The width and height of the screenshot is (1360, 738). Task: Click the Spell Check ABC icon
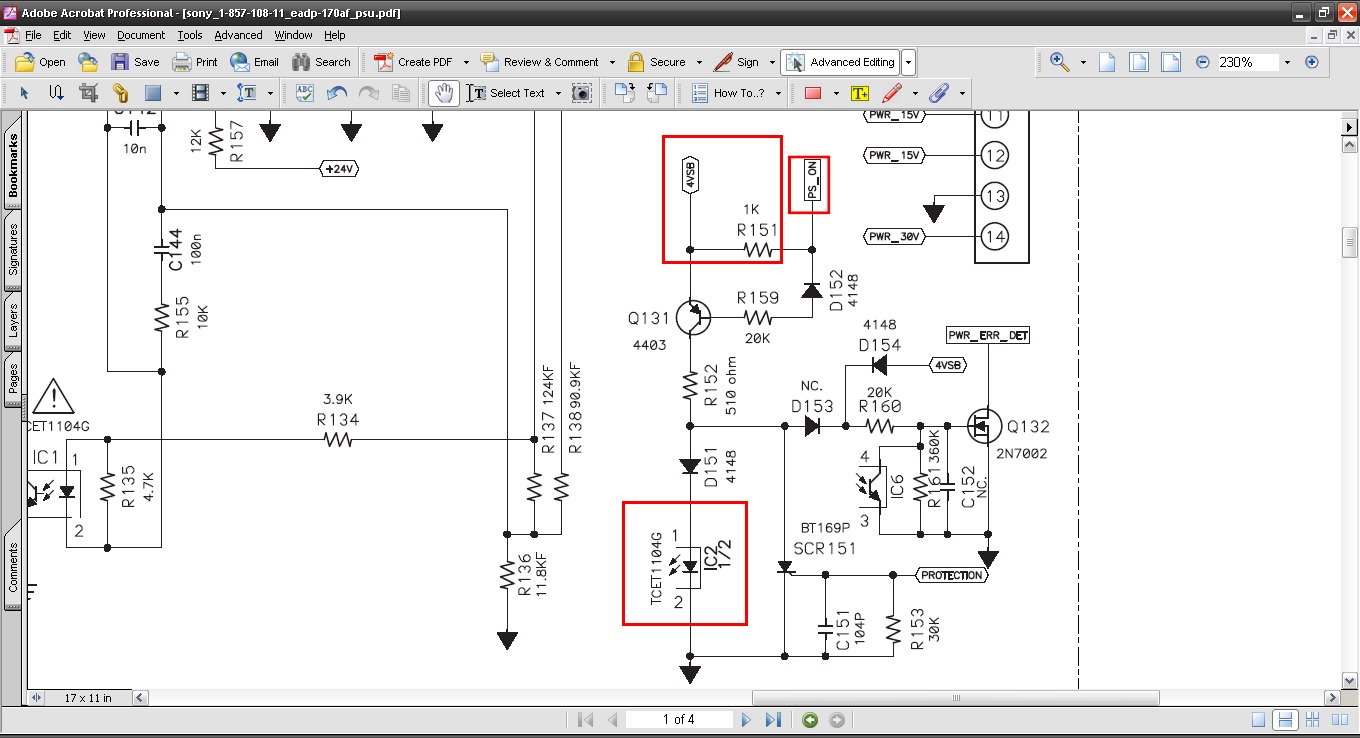pos(305,93)
